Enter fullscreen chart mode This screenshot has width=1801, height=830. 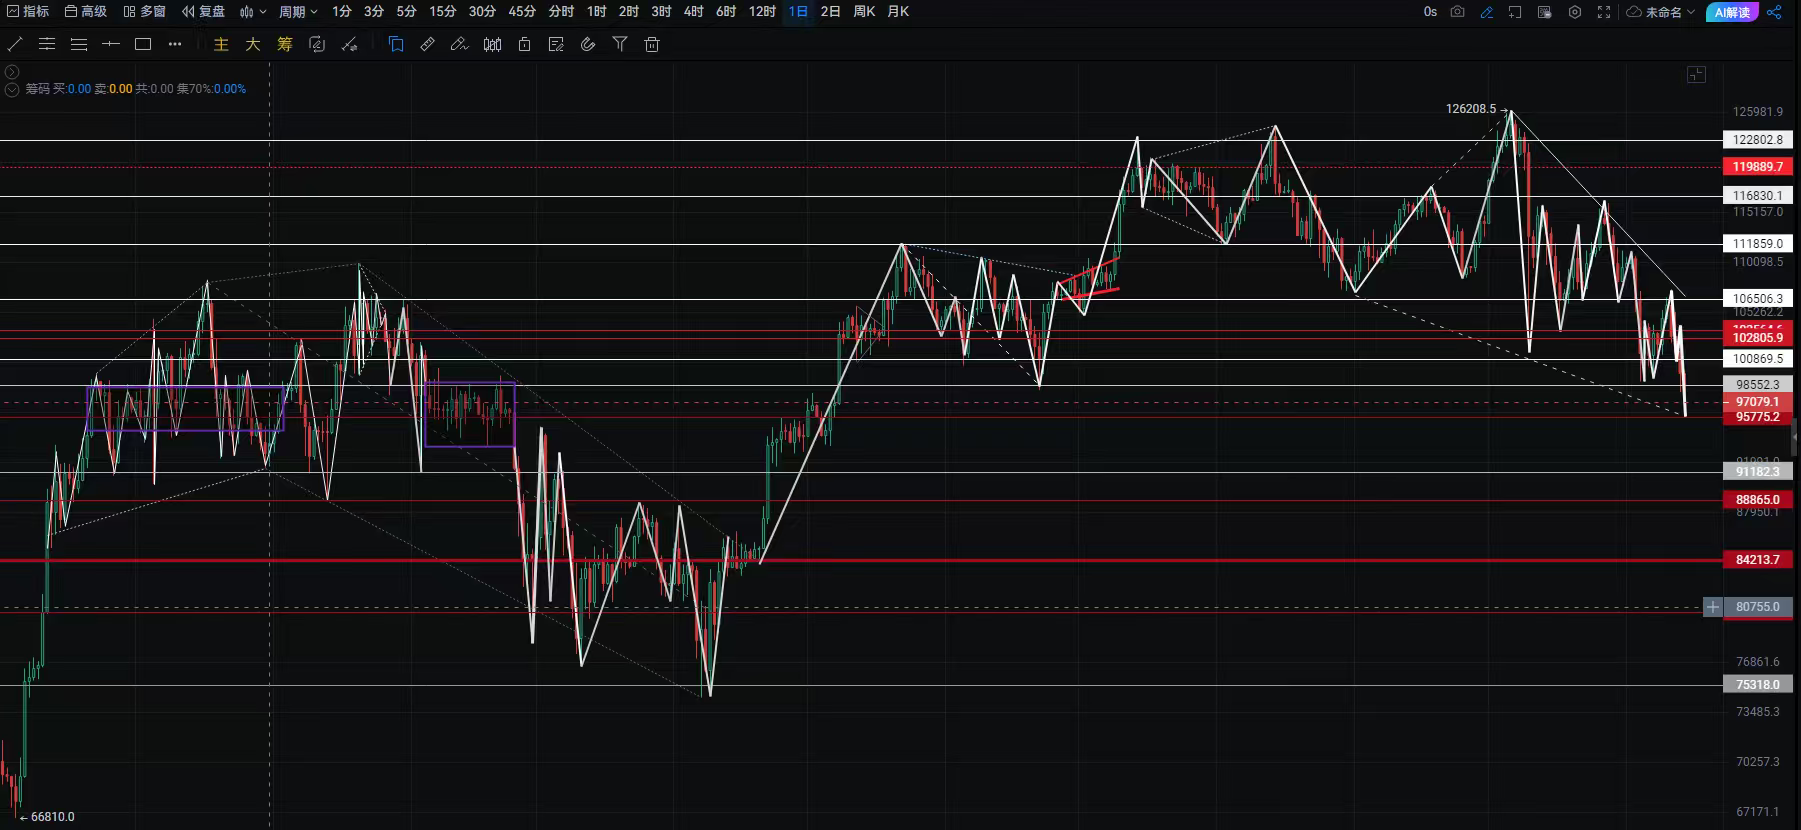coord(1604,12)
